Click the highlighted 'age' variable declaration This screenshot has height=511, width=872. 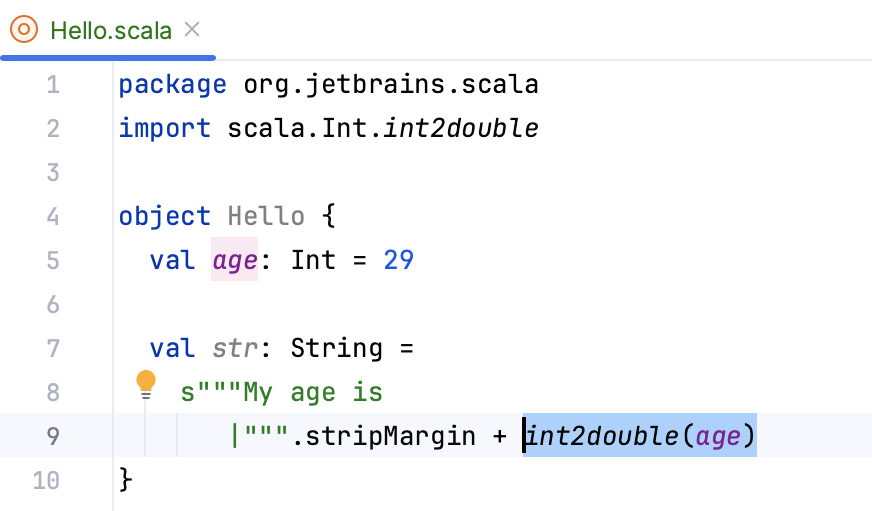click(234, 261)
